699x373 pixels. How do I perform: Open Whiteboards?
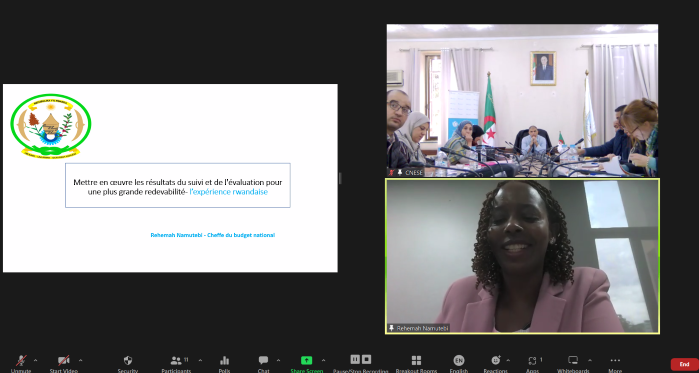(x=573, y=363)
